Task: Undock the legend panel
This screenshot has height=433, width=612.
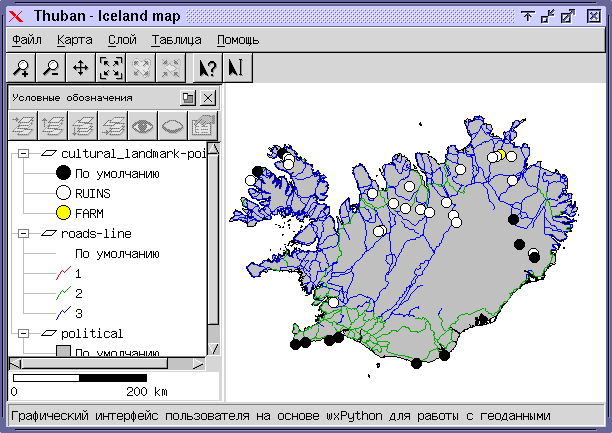Action: coord(188,98)
